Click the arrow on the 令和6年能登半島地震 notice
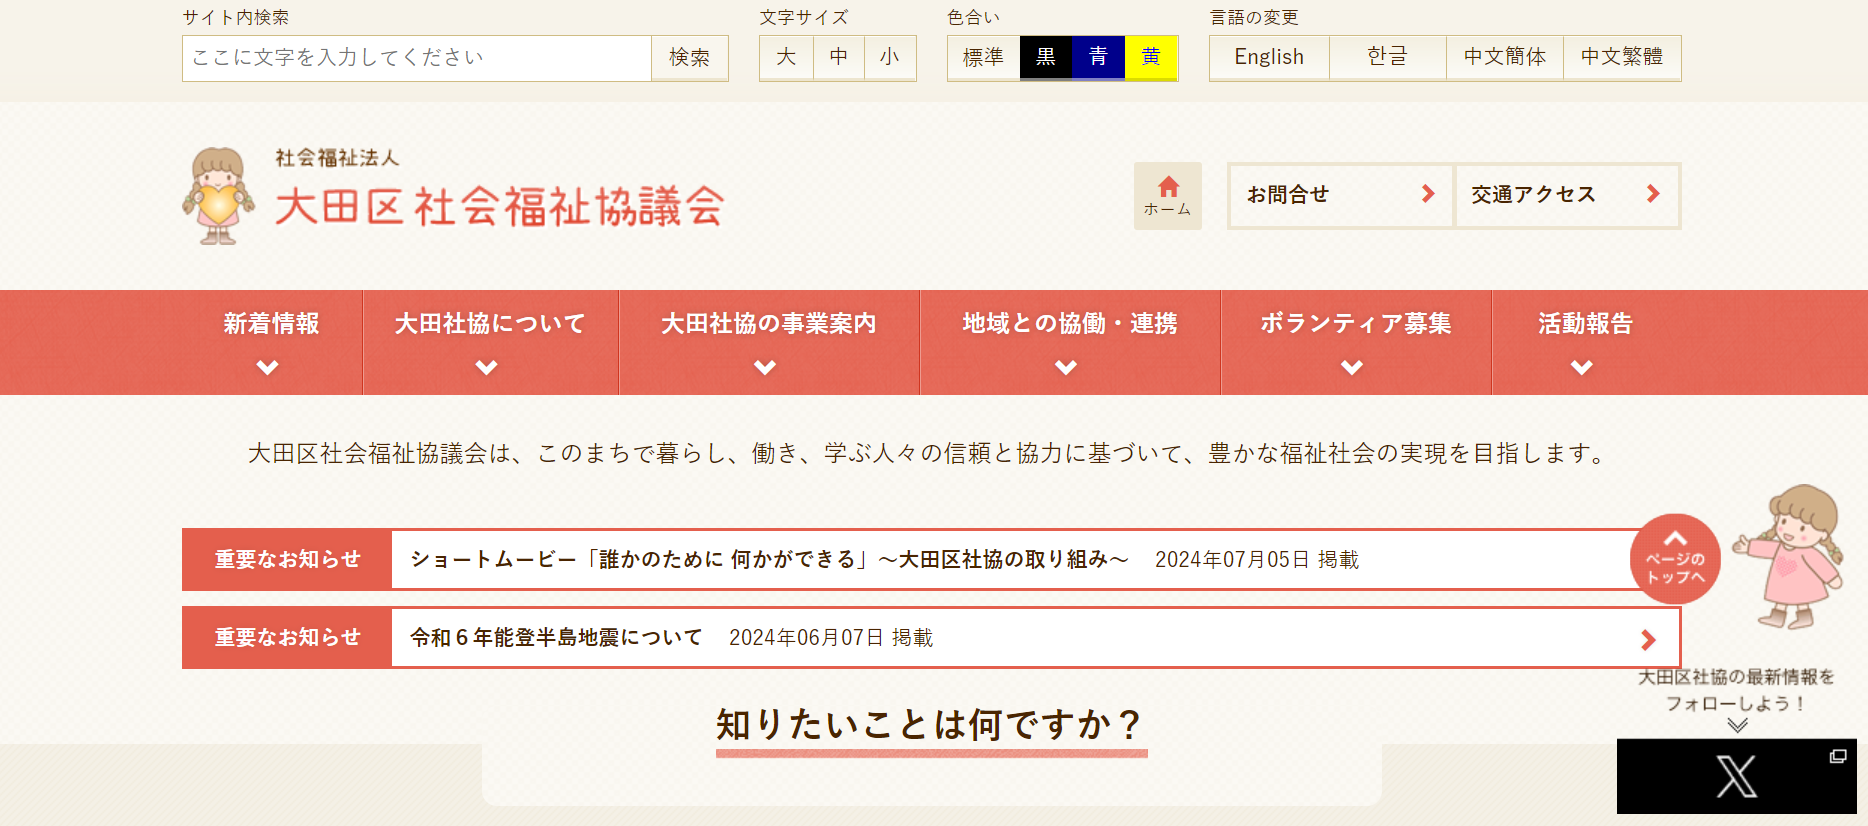The width and height of the screenshot is (1868, 826). (1648, 639)
